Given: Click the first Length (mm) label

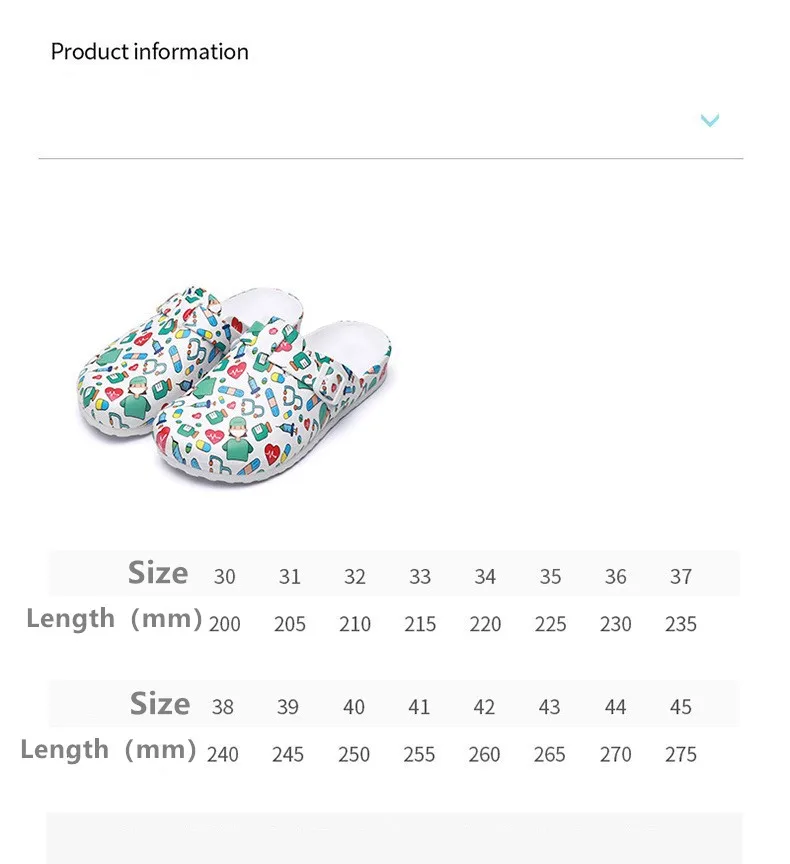Looking at the screenshot, I should [x=115, y=618].
